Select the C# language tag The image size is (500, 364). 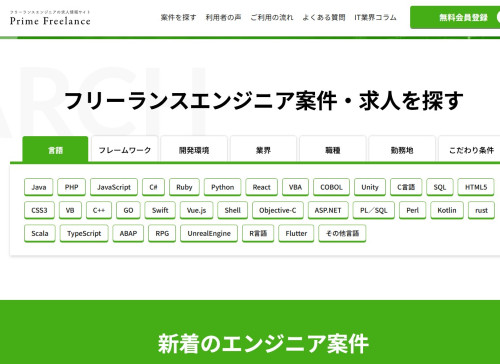coord(153,187)
